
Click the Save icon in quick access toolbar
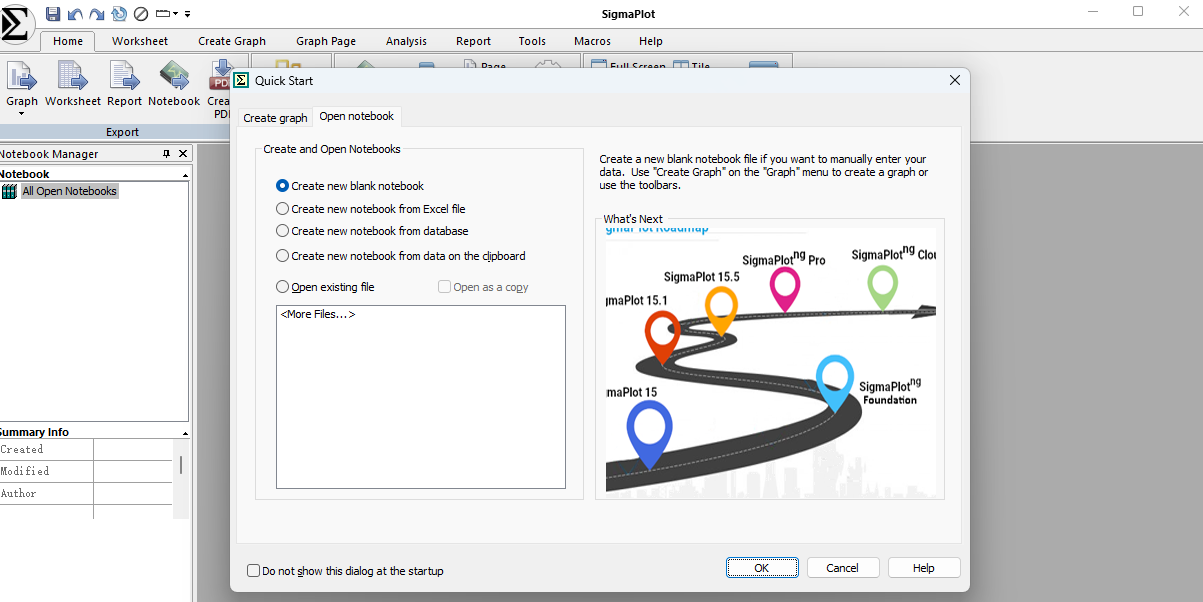[x=53, y=14]
